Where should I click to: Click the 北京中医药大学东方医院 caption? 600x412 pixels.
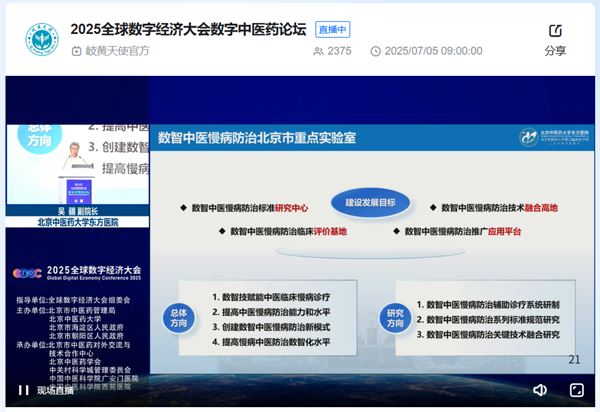78,222
